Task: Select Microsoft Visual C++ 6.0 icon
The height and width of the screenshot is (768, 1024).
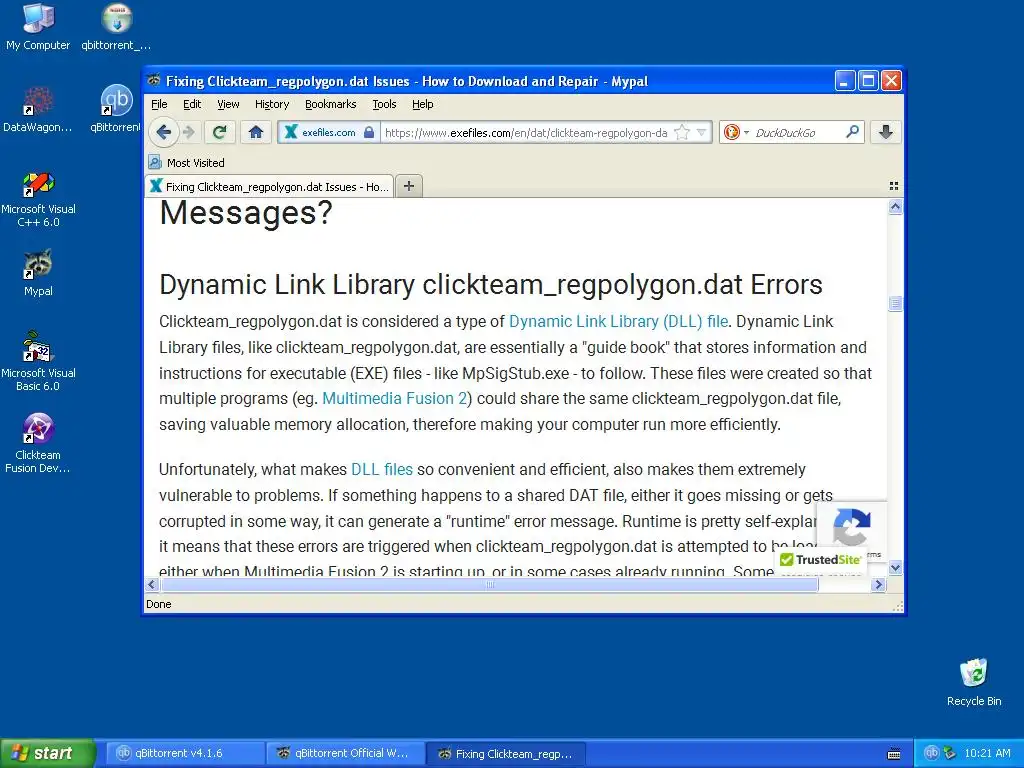Action: click(x=38, y=199)
